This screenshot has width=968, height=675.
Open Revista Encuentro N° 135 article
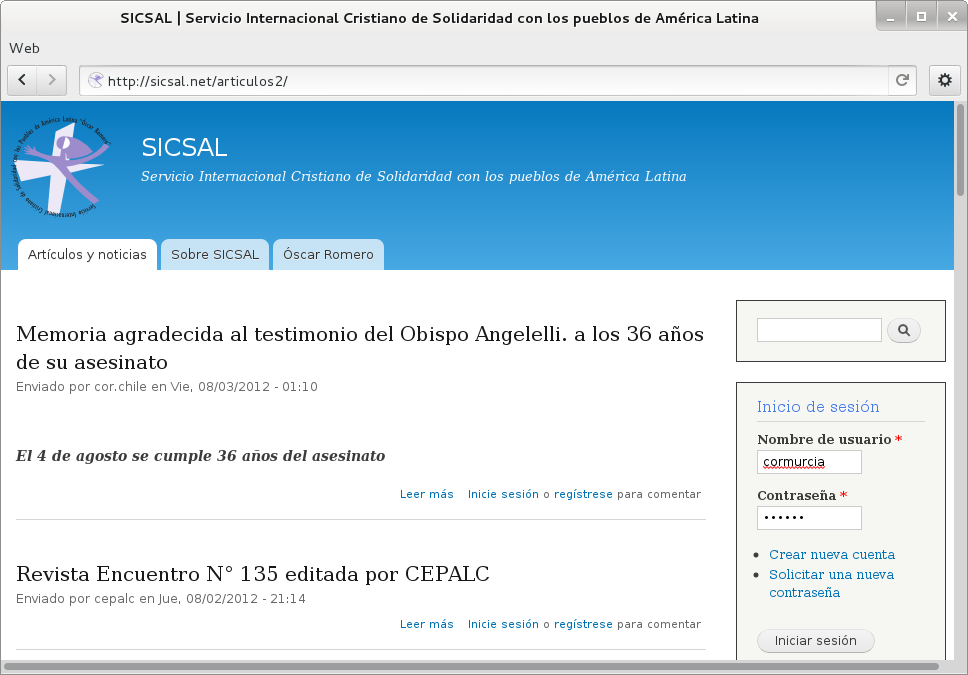252,574
